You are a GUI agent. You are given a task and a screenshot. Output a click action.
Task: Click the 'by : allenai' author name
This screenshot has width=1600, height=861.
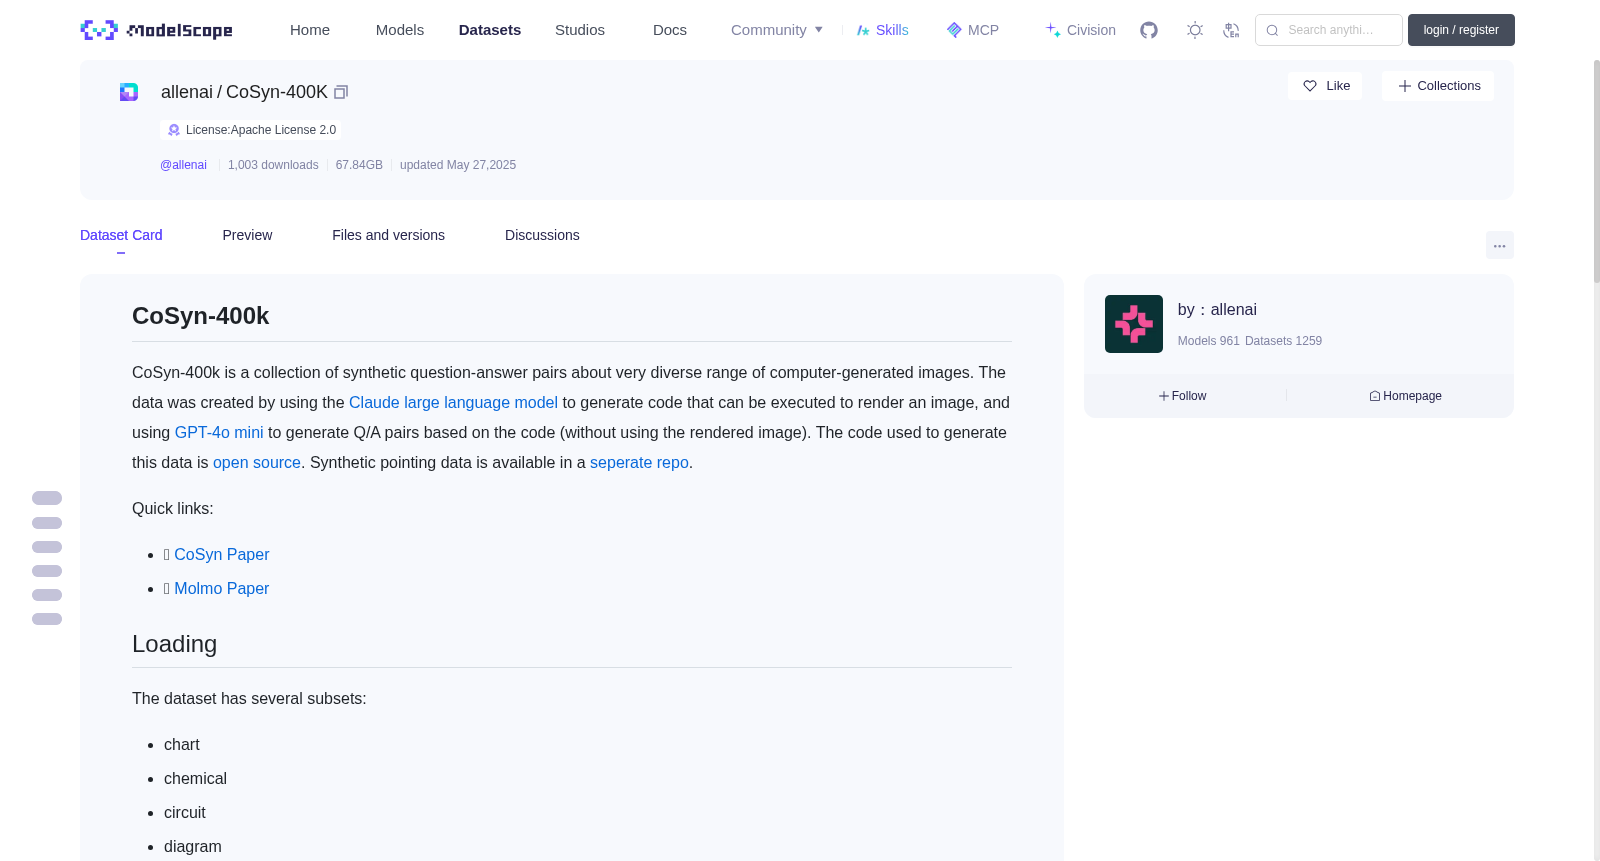(x=1217, y=310)
